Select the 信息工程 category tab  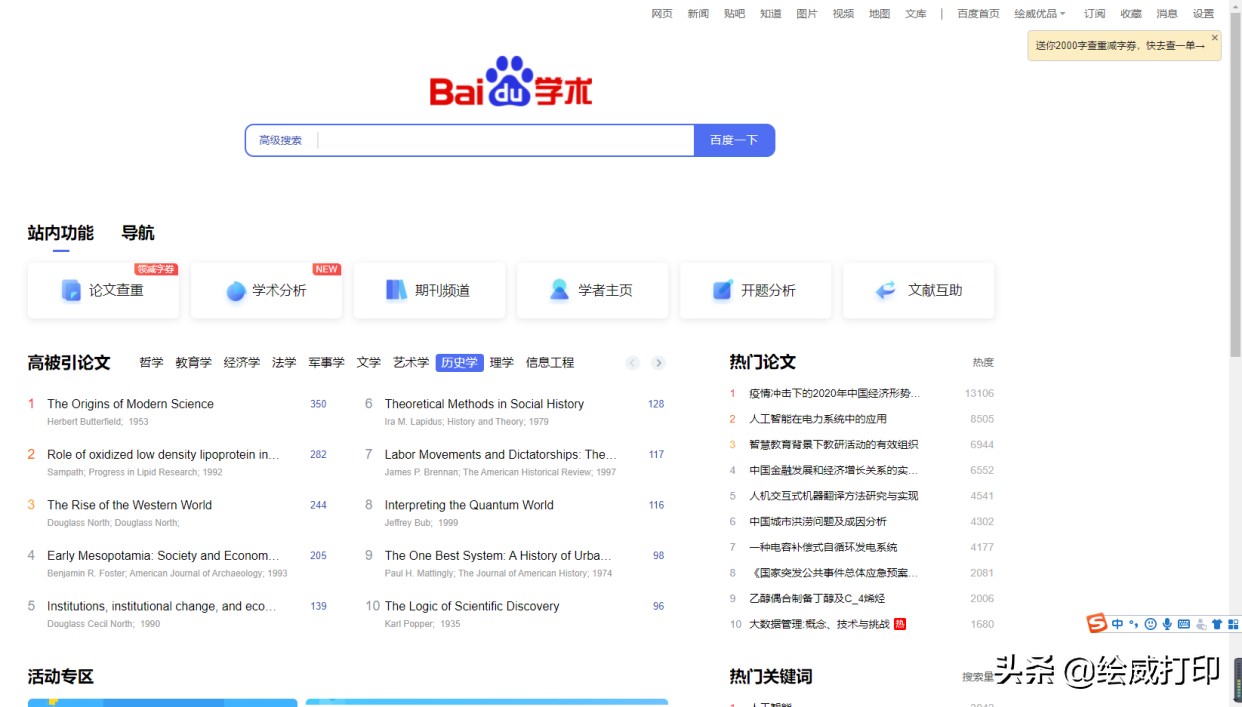point(550,363)
